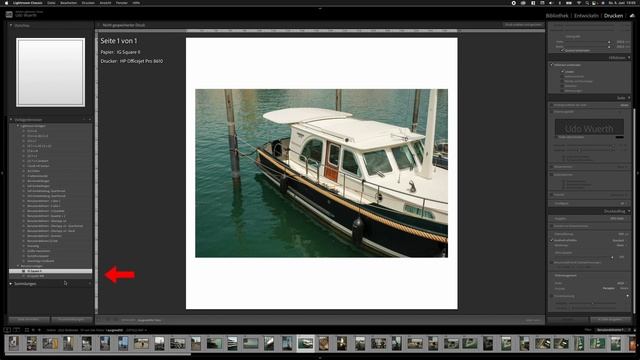This screenshot has width=640, height=360.
Task: Go back with the filmstrip left arrow
Action: (x=33, y=330)
